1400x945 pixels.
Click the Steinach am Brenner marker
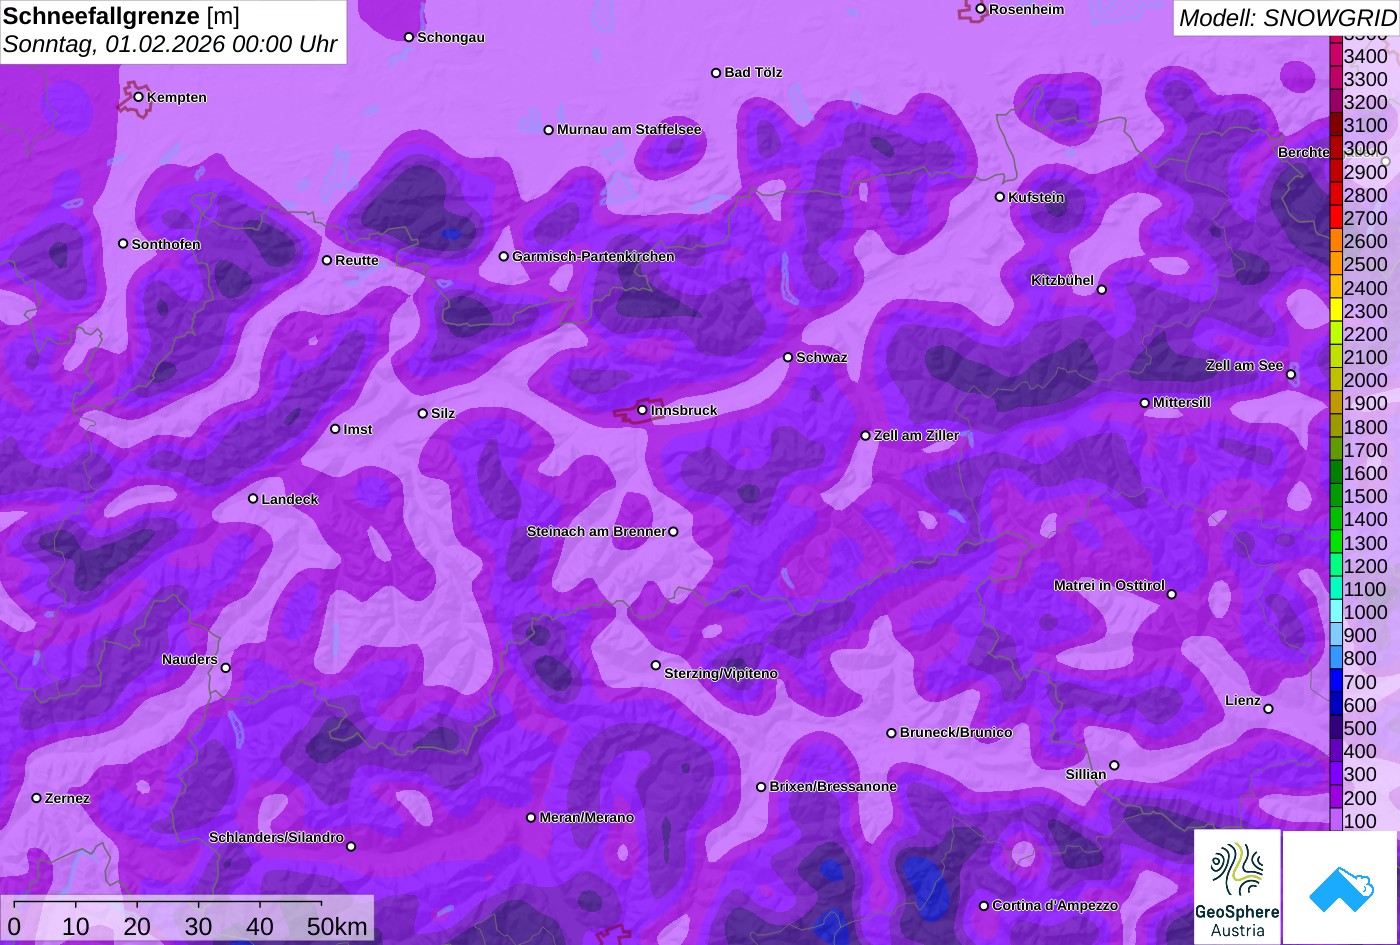coord(673,532)
